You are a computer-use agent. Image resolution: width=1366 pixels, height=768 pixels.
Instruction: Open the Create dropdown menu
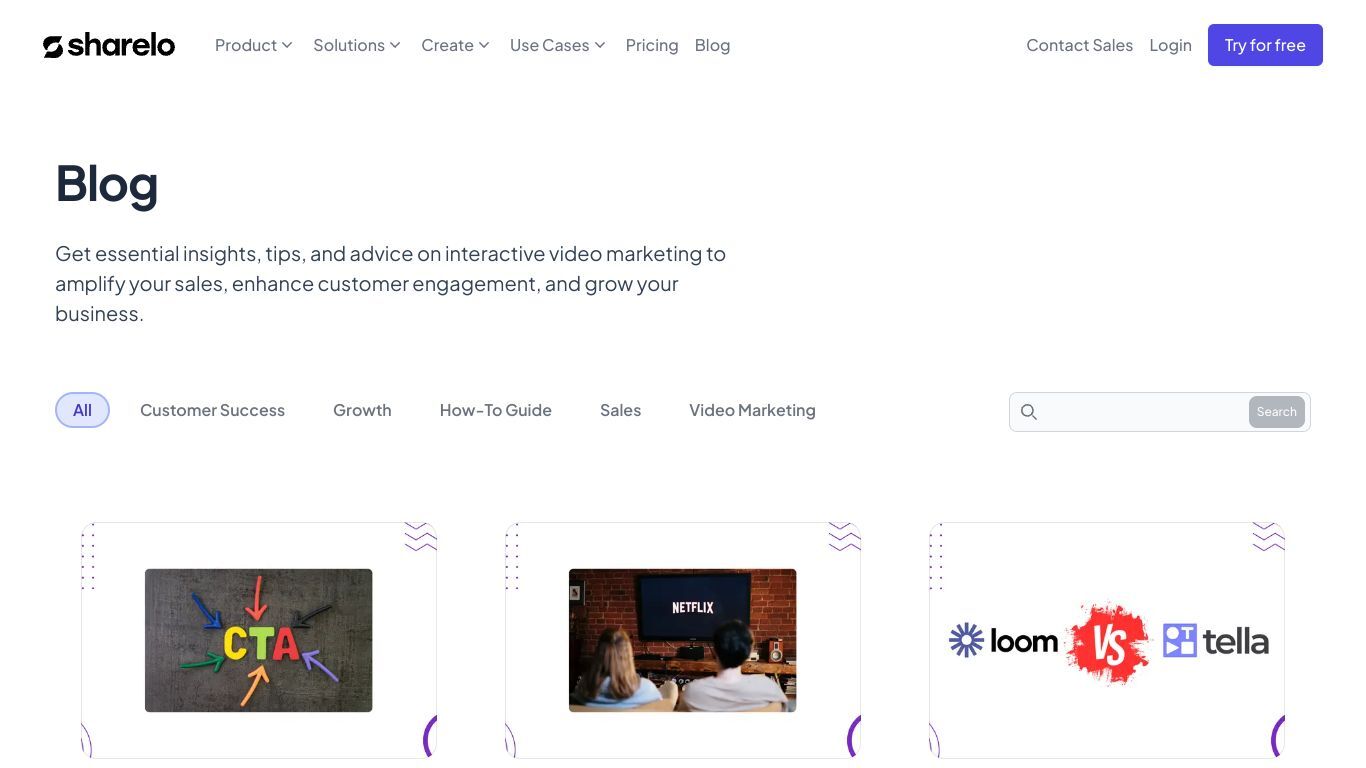click(x=455, y=45)
